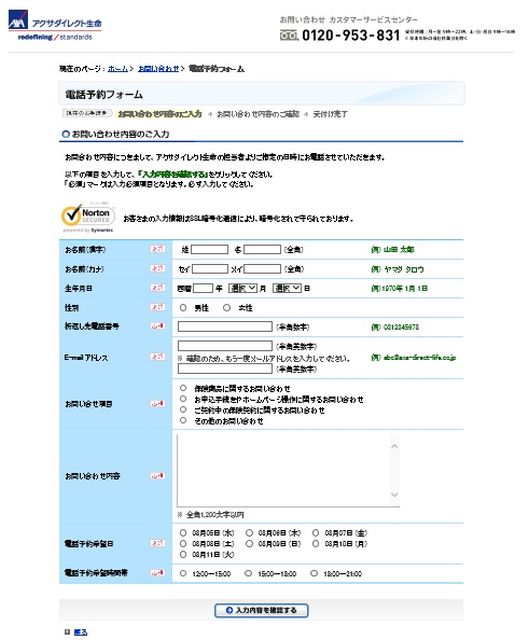Viewport: 529px width, 640px height.
Task: Select the 12:00-15:00 time slot
Action: [x=183, y=573]
